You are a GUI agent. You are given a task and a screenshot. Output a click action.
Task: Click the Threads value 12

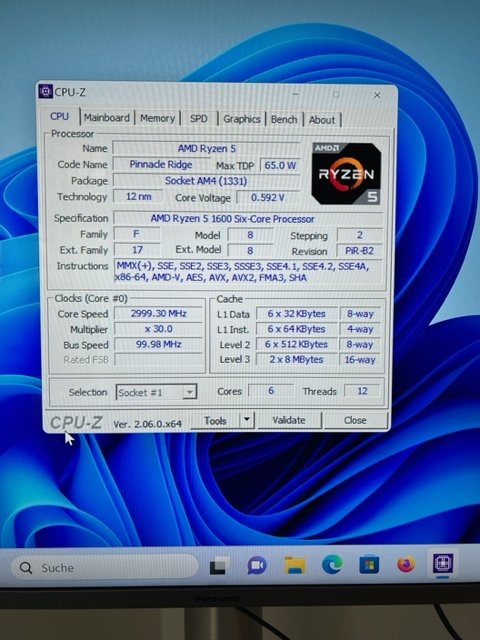click(362, 391)
